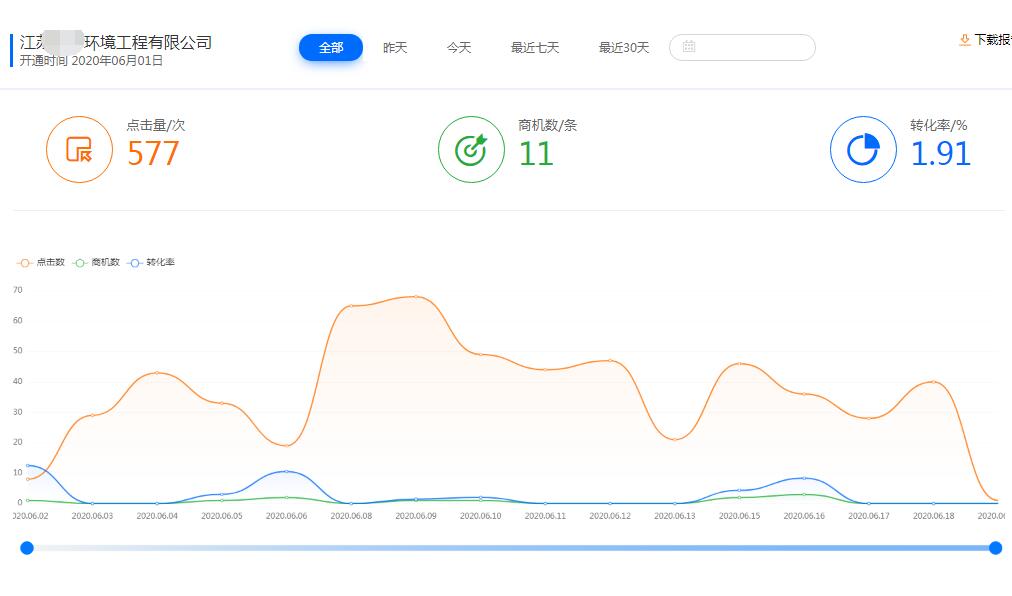Viewport: 1012px width, 596px height.
Task: Click the green target leads icon
Action: tap(471, 150)
